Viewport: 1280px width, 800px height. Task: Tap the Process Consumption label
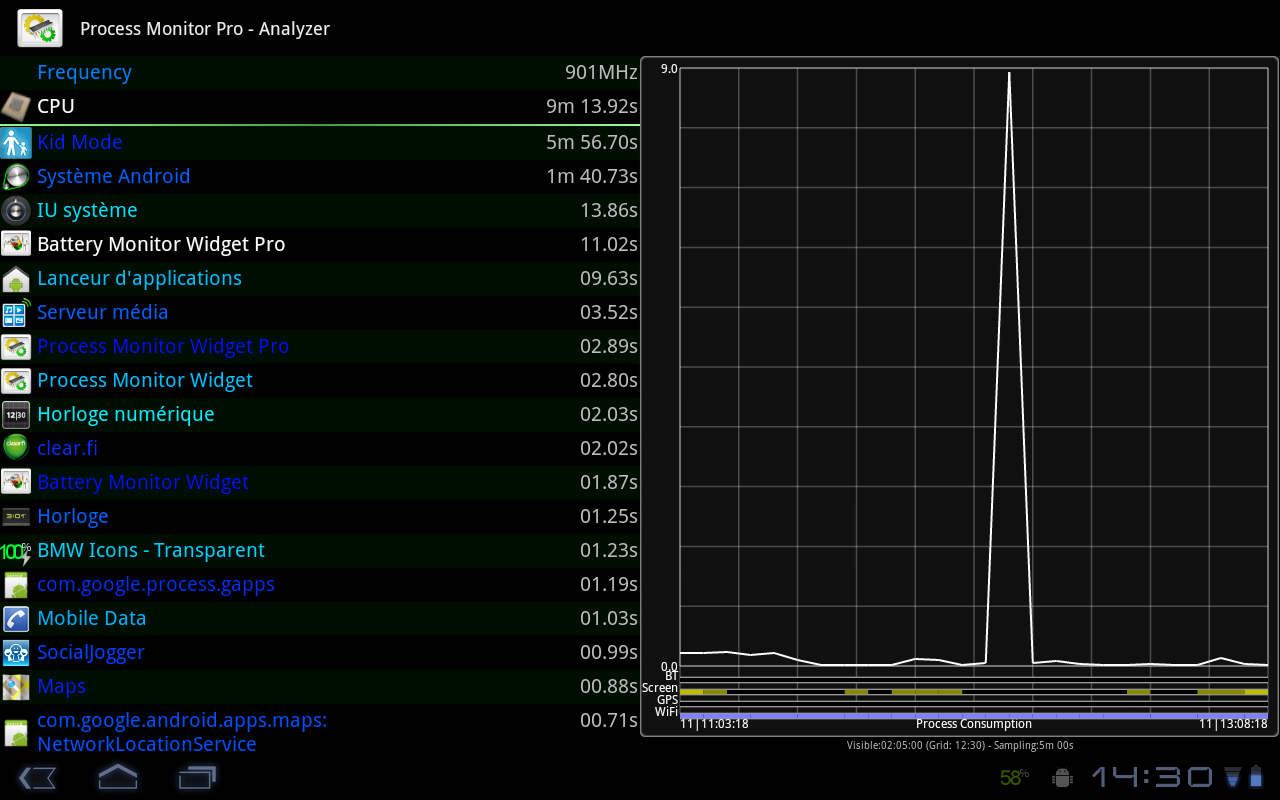point(973,724)
